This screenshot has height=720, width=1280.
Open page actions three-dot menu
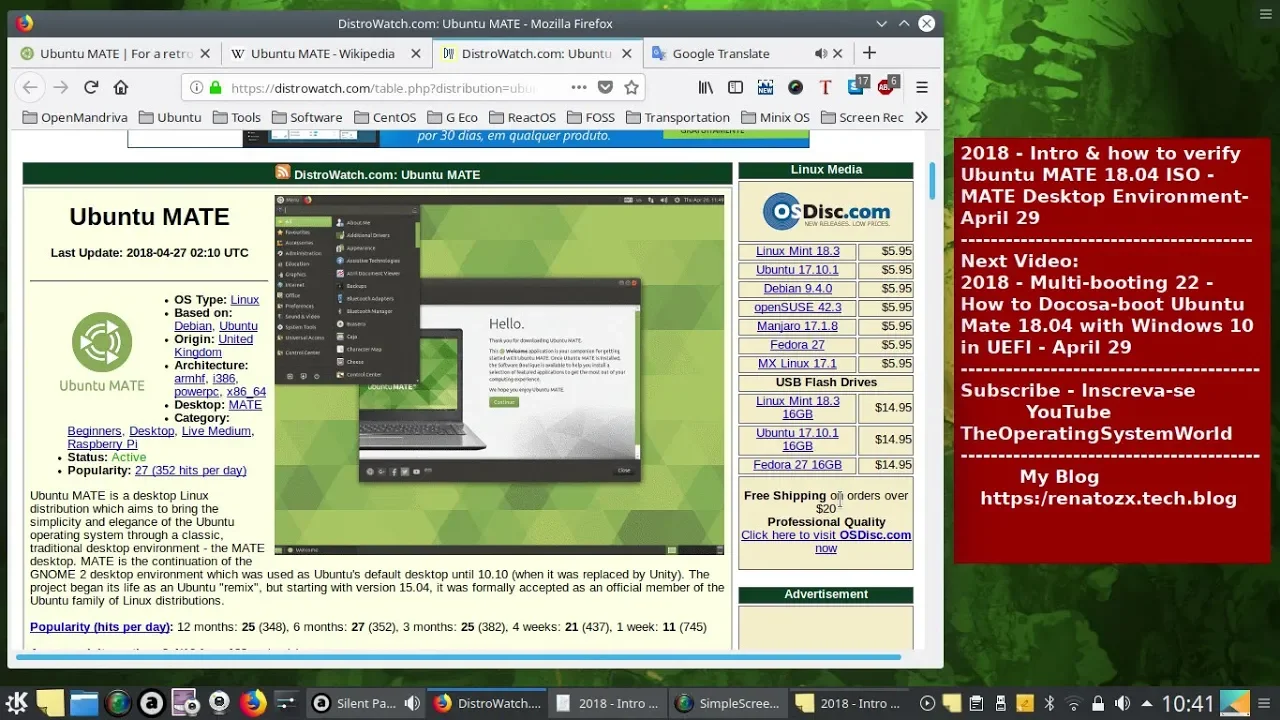tap(579, 87)
